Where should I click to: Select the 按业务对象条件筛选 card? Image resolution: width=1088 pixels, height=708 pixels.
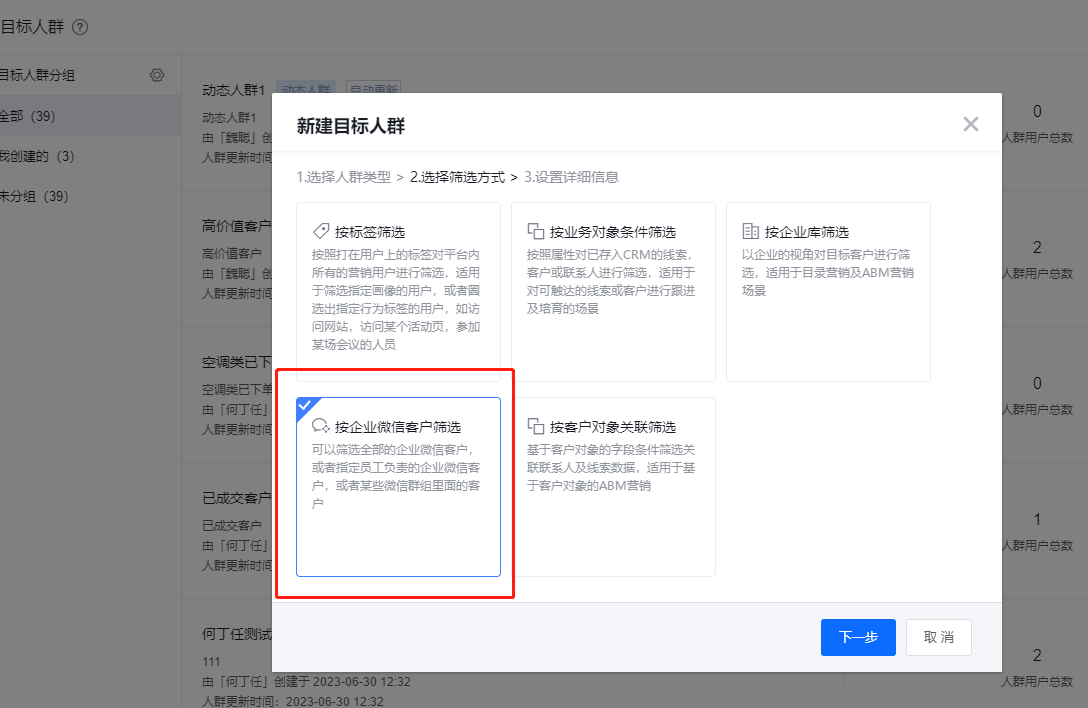(613, 292)
